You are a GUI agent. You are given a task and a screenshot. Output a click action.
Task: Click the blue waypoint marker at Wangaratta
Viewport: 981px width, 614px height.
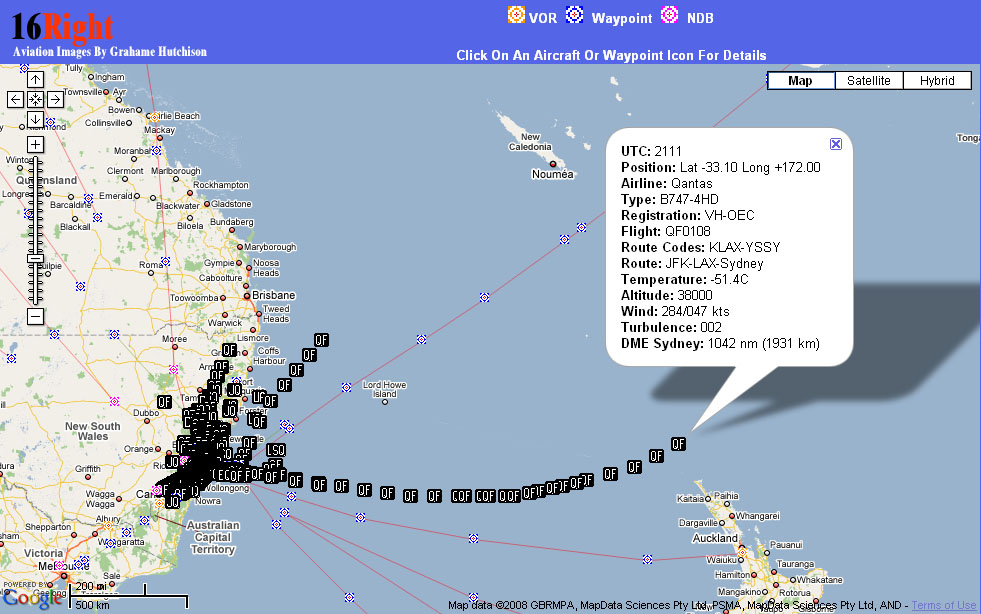[x=110, y=543]
